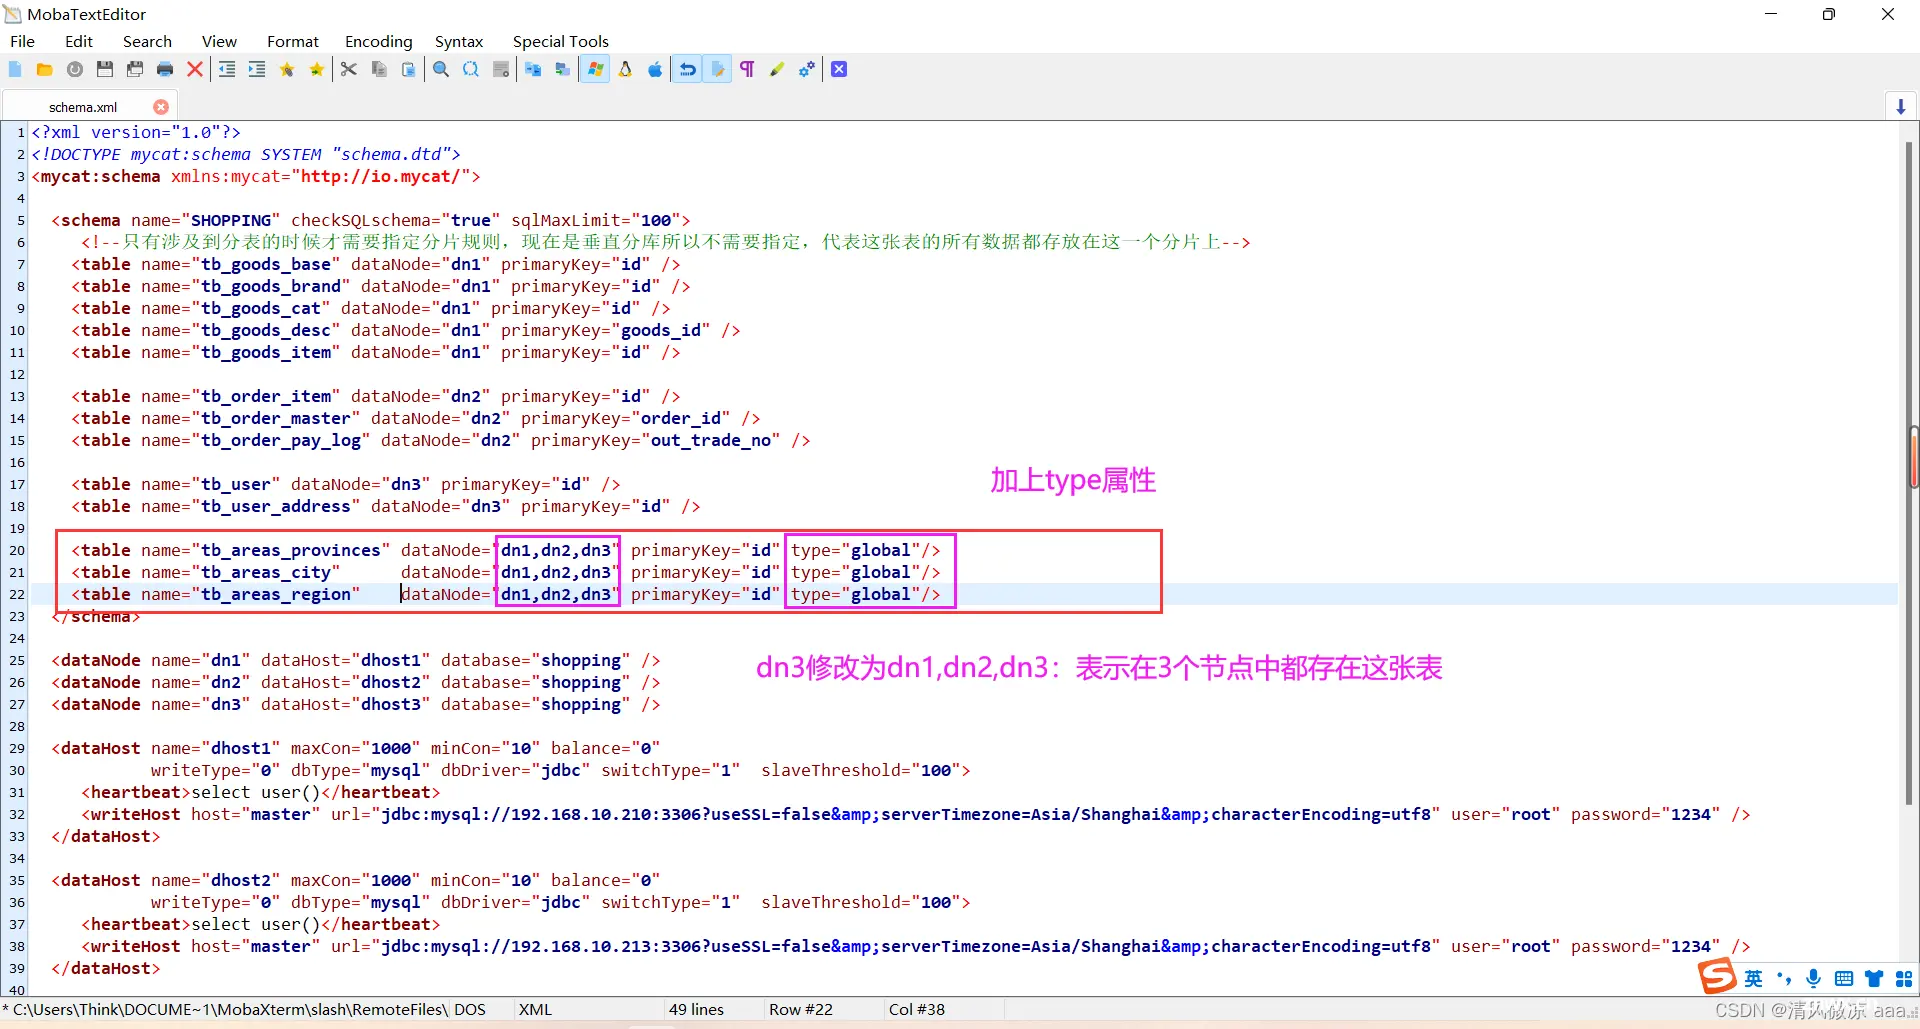
Task: Click the microphone icon in IME bar
Action: click(x=1814, y=979)
